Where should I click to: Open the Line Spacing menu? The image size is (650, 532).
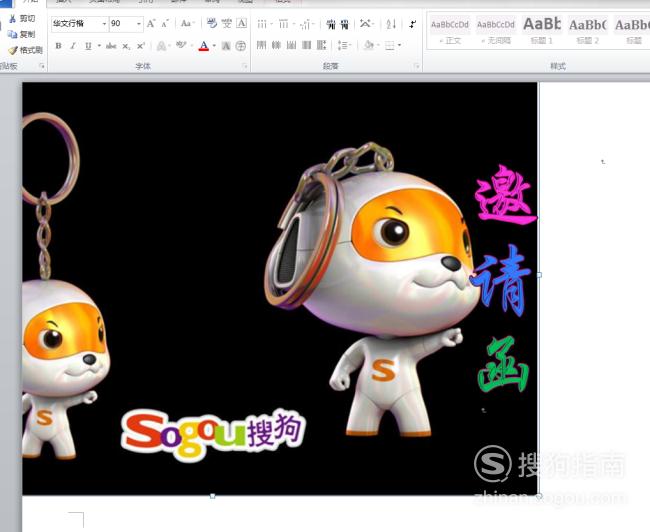tap(344, 45)
